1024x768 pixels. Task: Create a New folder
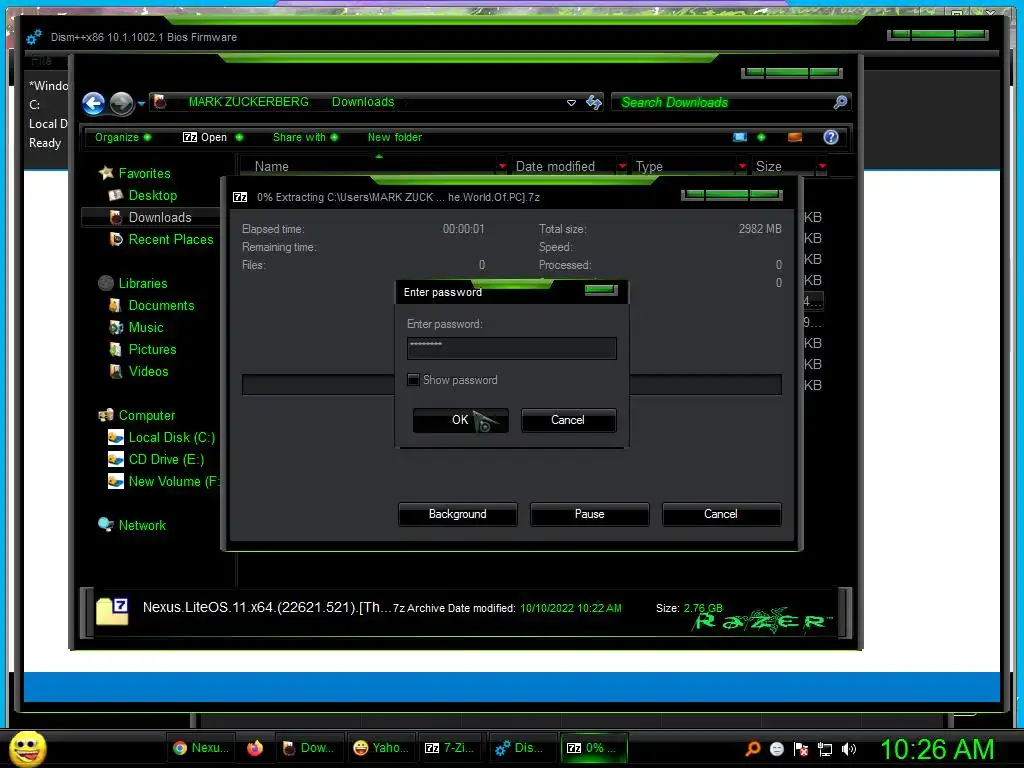tap(394, 137)
